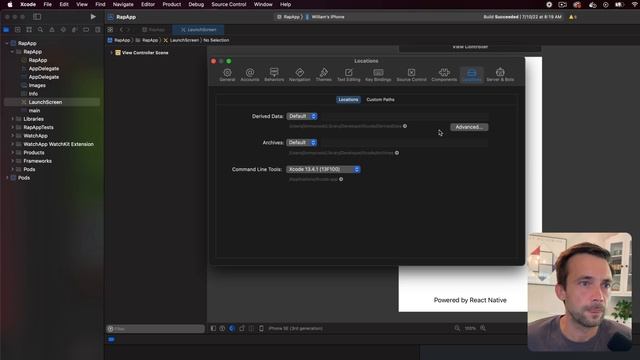Viewport: 640px width, 360px height.
Task: Click iPhone SE (3rd generation) device selector
Action: pyautogui.click(x=295, y=328)
